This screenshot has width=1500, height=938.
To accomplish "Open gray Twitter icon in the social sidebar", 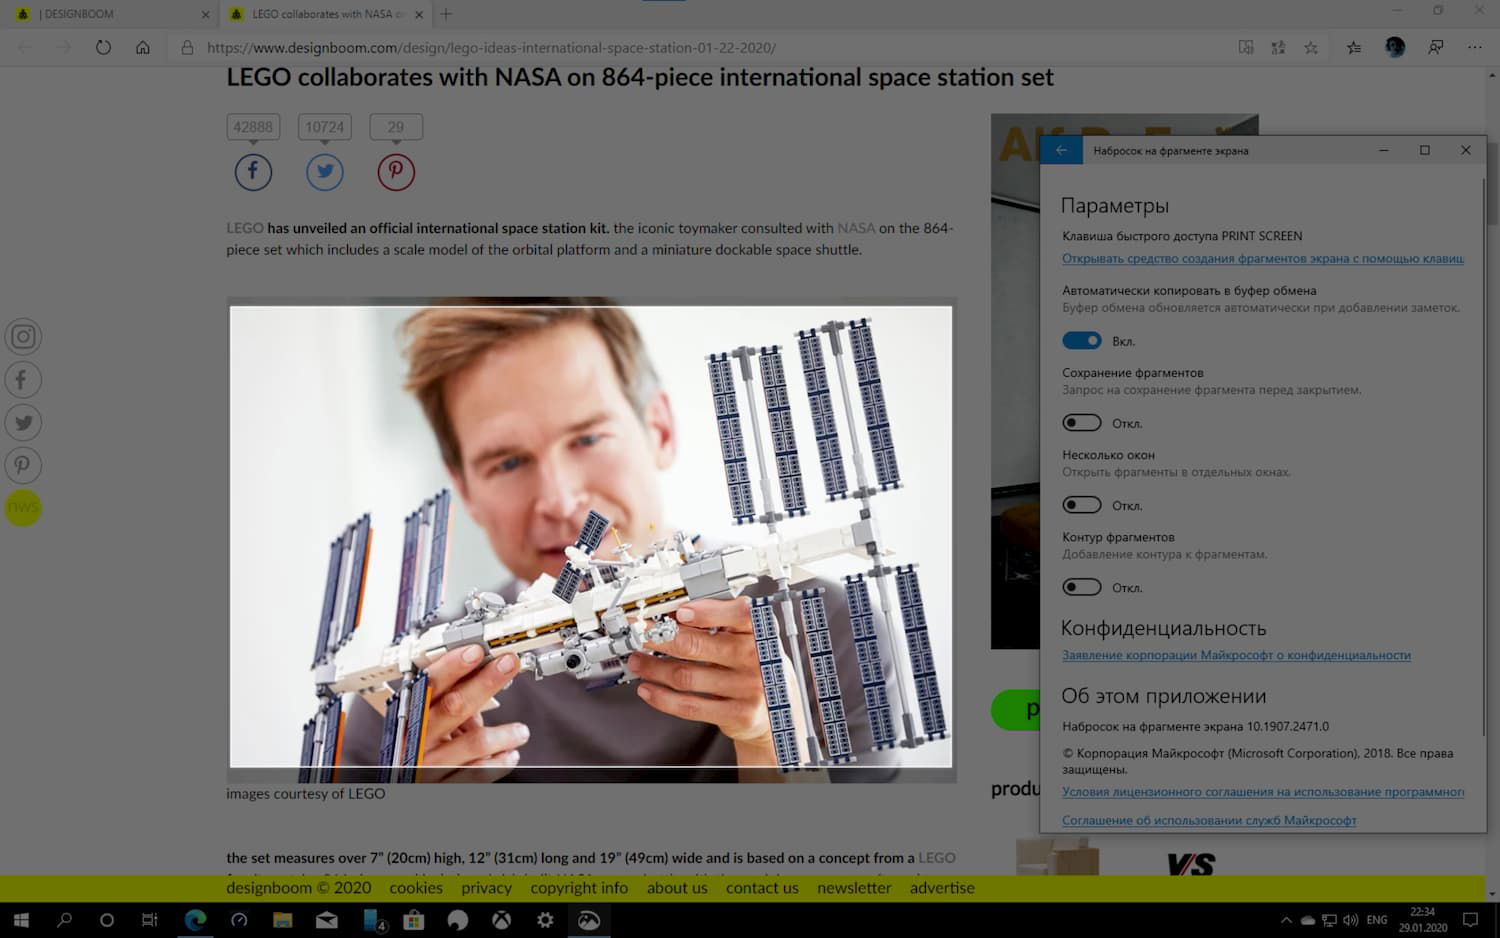I will pos(23,423).
